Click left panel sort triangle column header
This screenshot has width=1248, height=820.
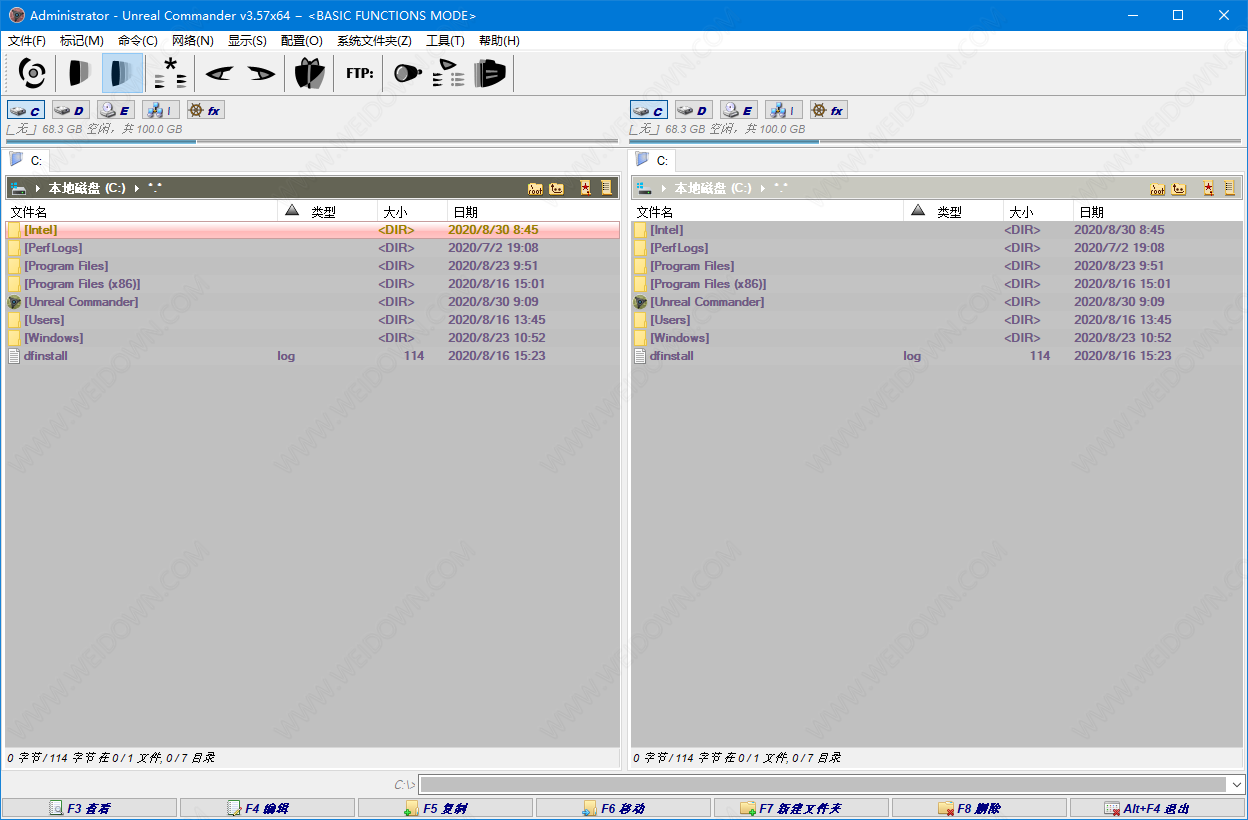(292, 211)
